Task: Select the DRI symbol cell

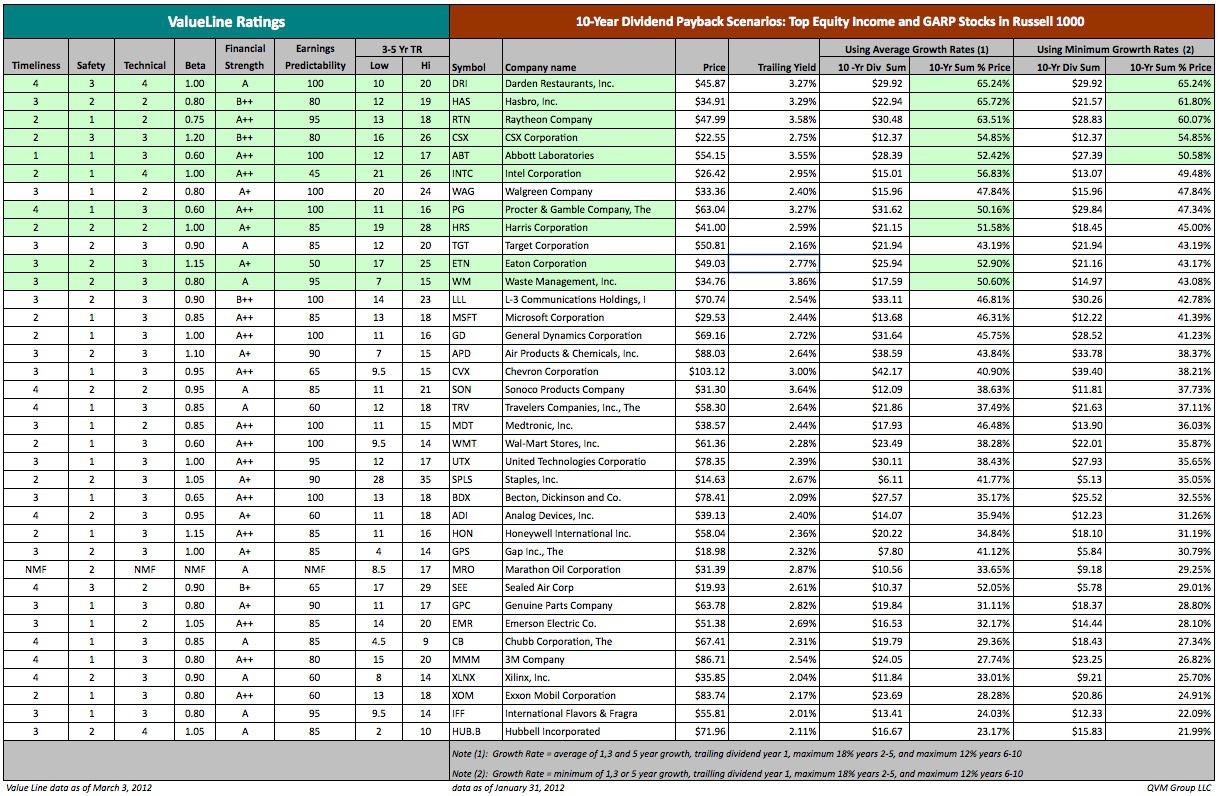Action: coord(476,84)
